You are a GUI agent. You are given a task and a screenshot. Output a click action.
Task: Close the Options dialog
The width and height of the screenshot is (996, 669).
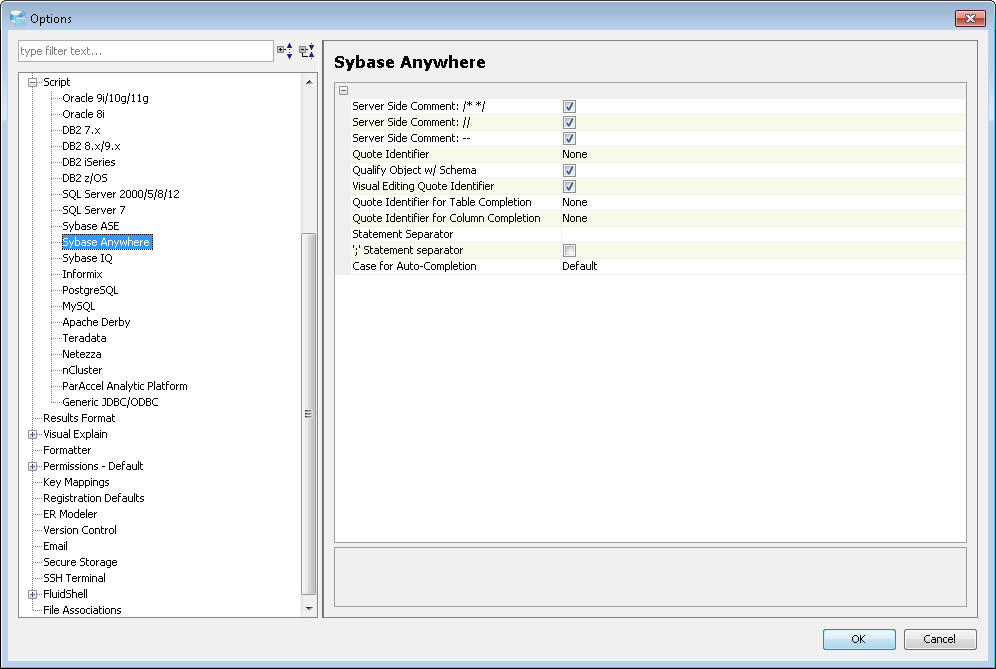click(970, 18)
